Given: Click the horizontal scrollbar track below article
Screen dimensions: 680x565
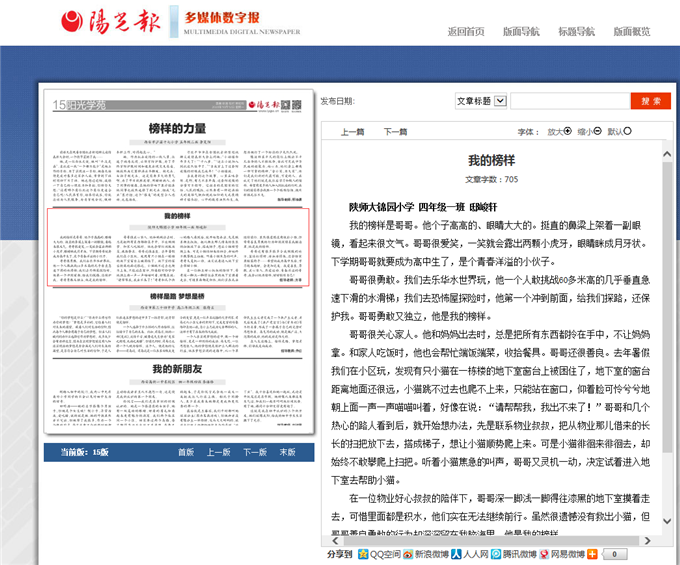Looking at the screenshot, I should tap(491, 541).
